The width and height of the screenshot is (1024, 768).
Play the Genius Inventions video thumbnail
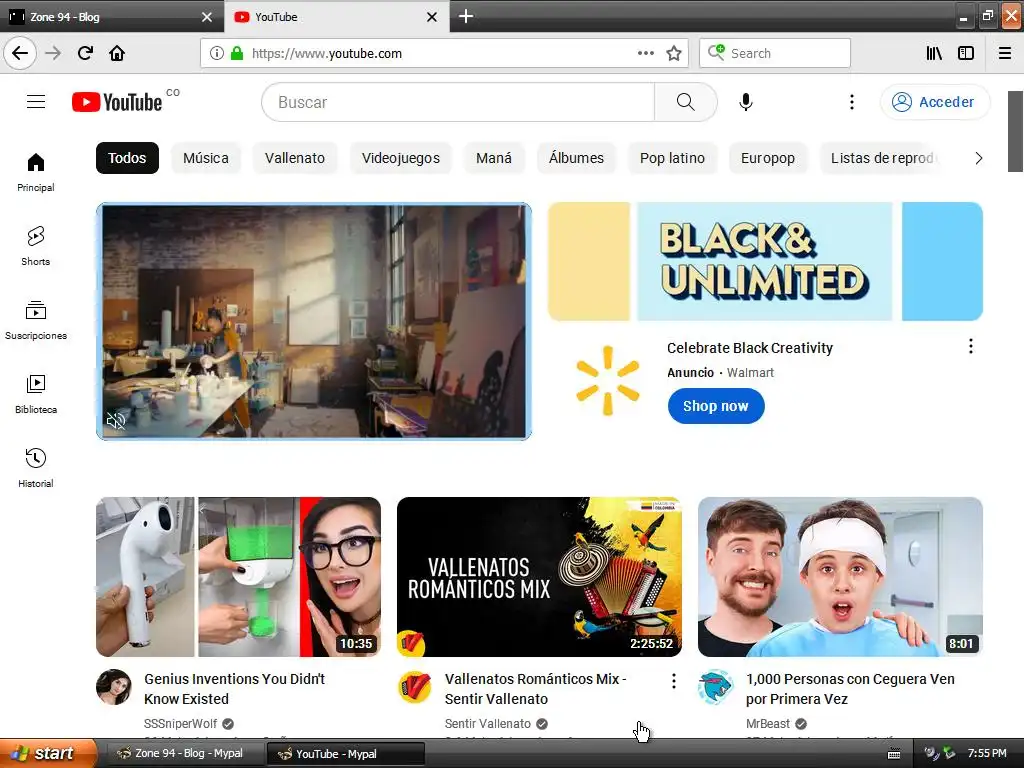point(238,577)
